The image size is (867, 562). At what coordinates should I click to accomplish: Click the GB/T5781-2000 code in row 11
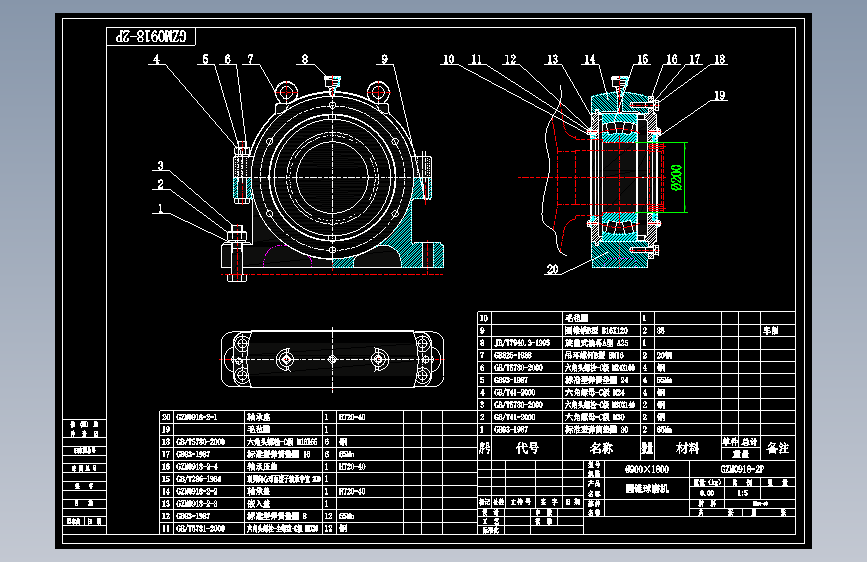201,528
